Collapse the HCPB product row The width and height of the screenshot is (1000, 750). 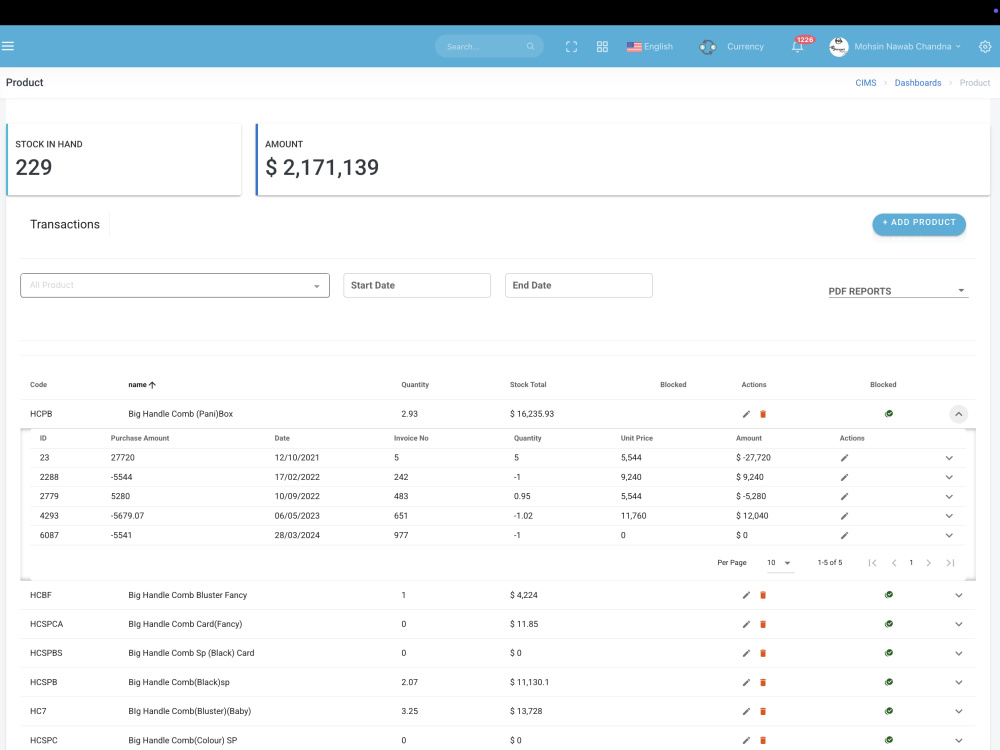tap(958, 414)
